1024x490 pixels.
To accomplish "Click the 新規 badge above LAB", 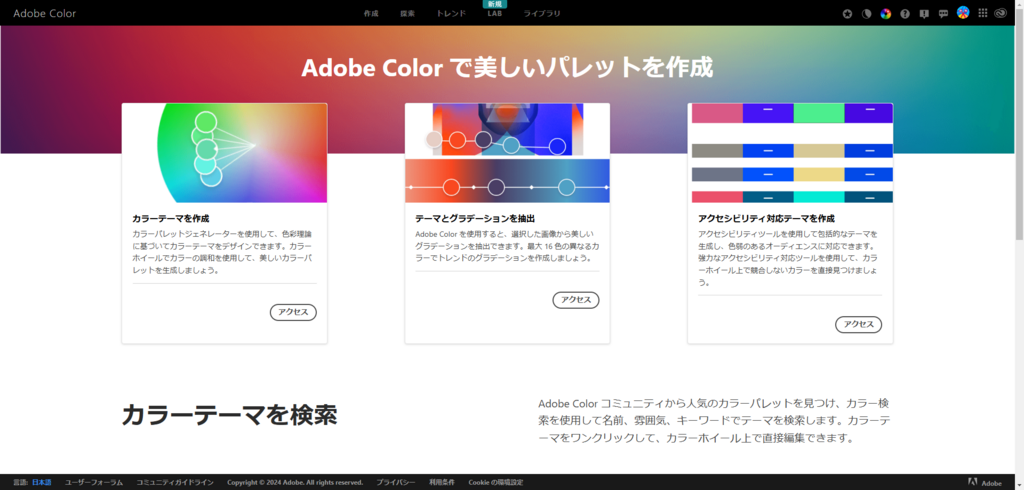I will coord(494,4).
